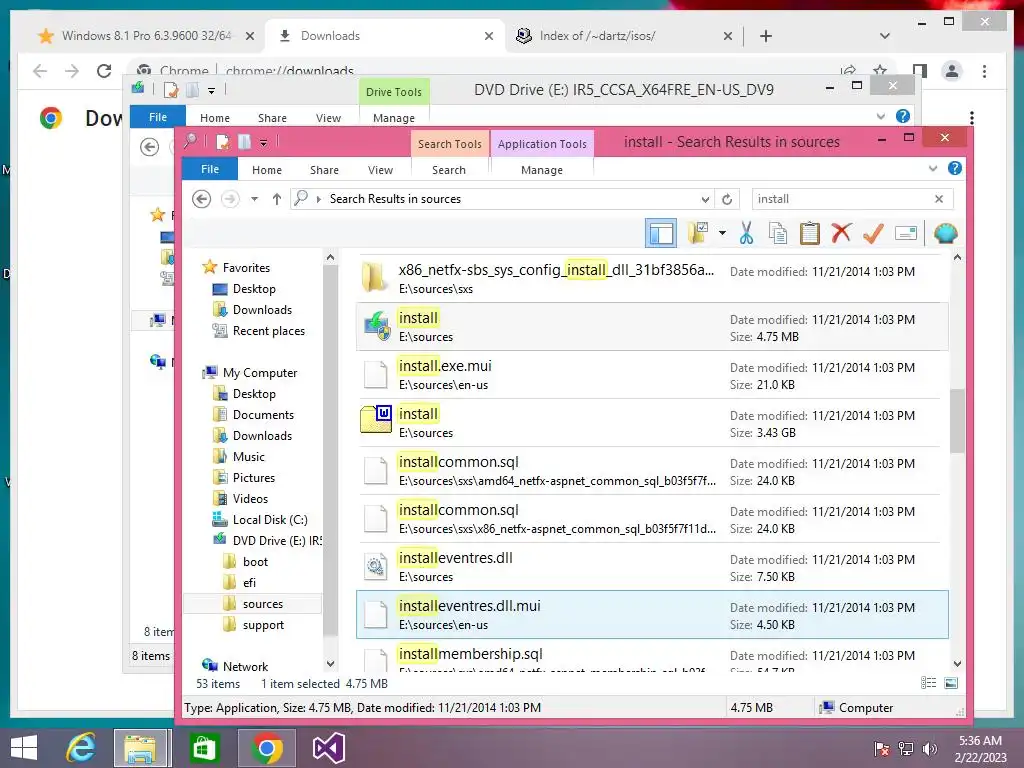The width and height of the screenshot is (1024, 768).
Task: Click the search box containing install
Action: (x=841, y=199)
